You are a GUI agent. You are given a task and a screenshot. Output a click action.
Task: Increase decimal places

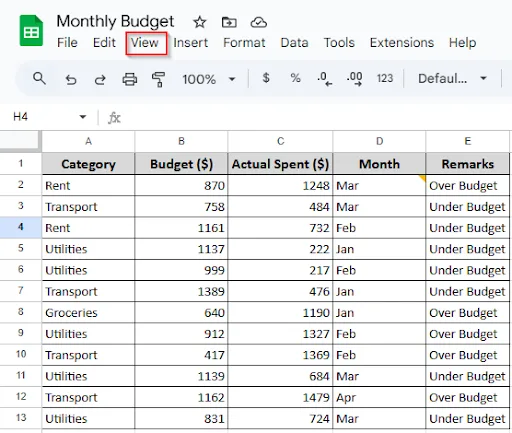(x=354, y=79)
